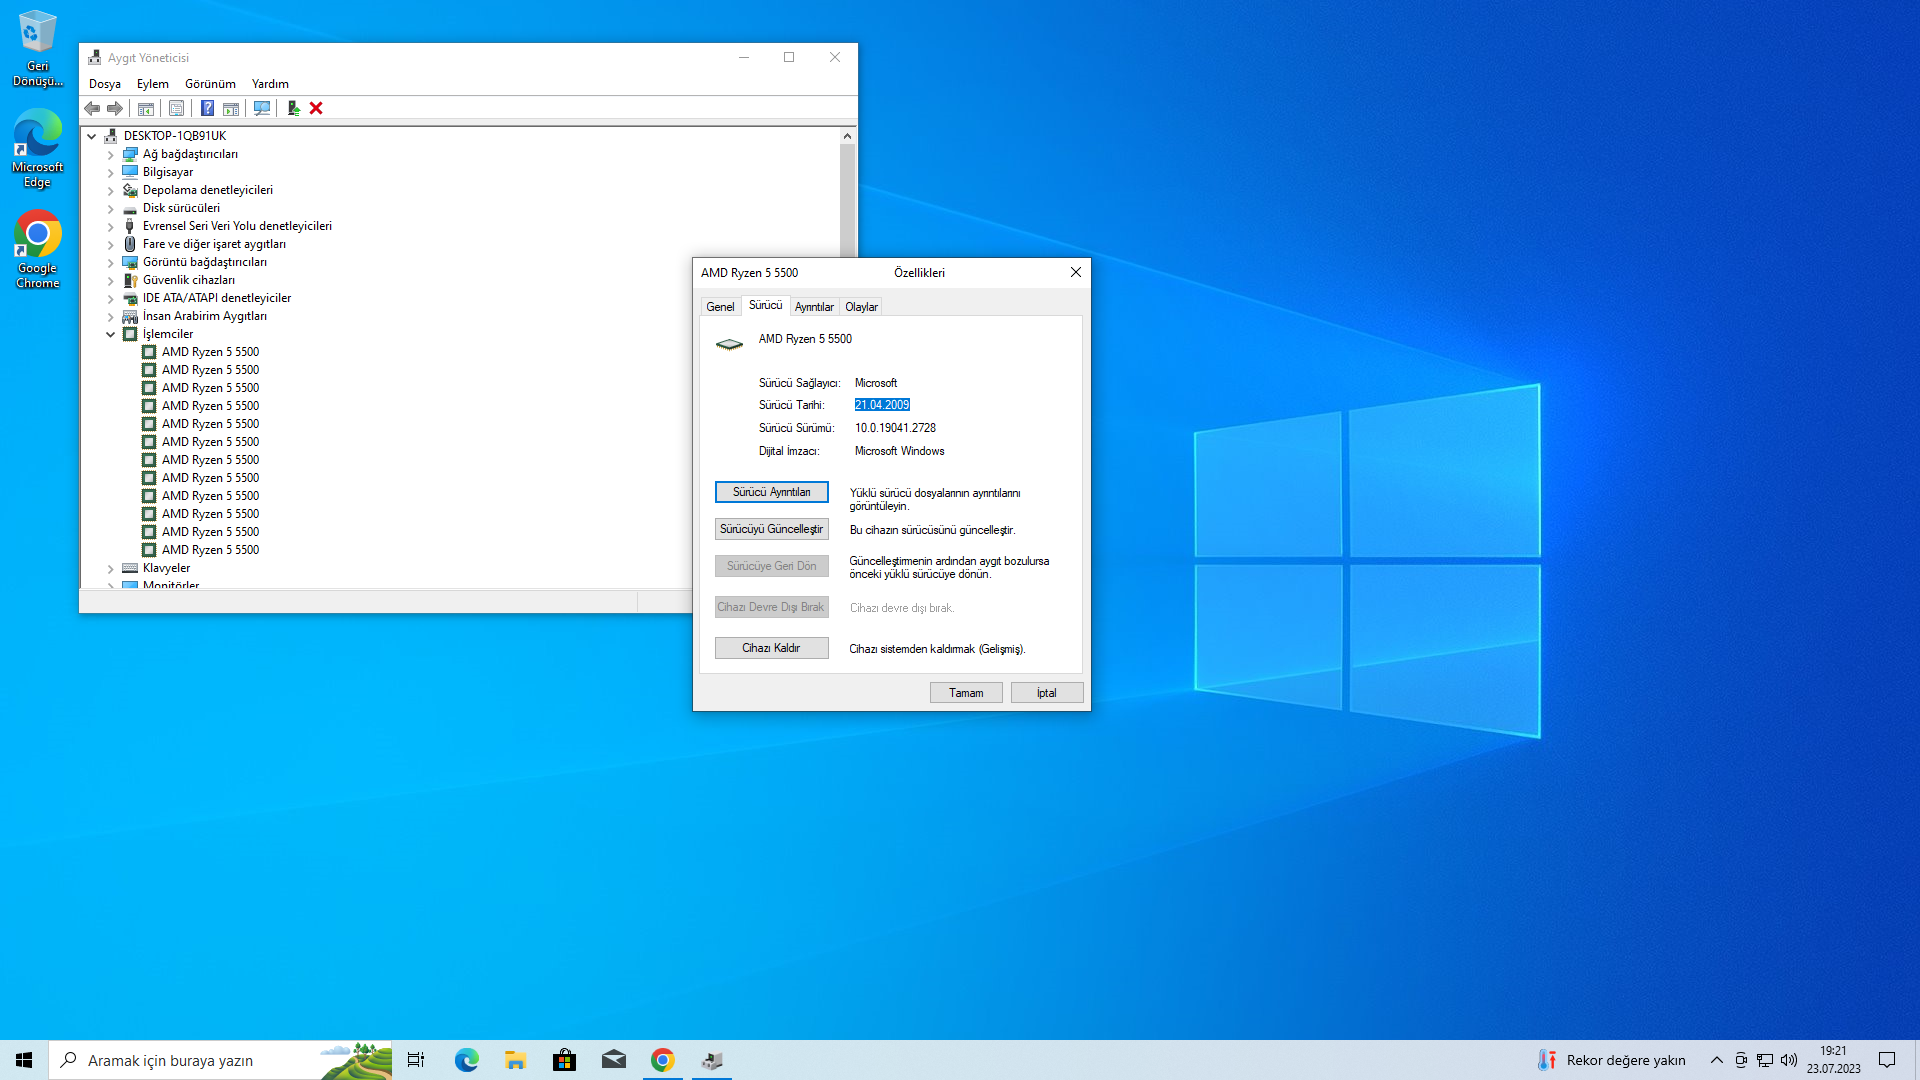Expand the Klavyeler category
Viewport: 1920px width, 1080px height.
(111, 568)
